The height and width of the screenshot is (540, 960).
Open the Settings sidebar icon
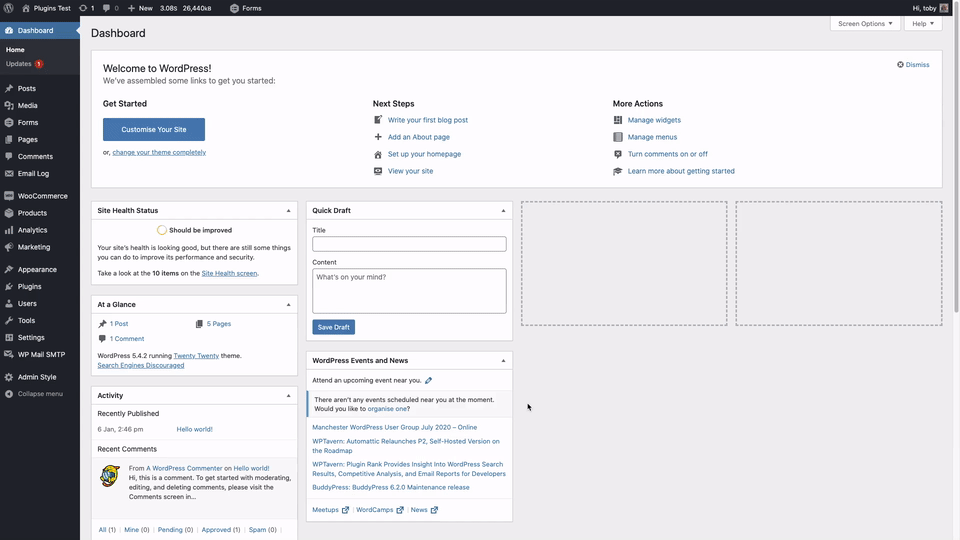9,337
